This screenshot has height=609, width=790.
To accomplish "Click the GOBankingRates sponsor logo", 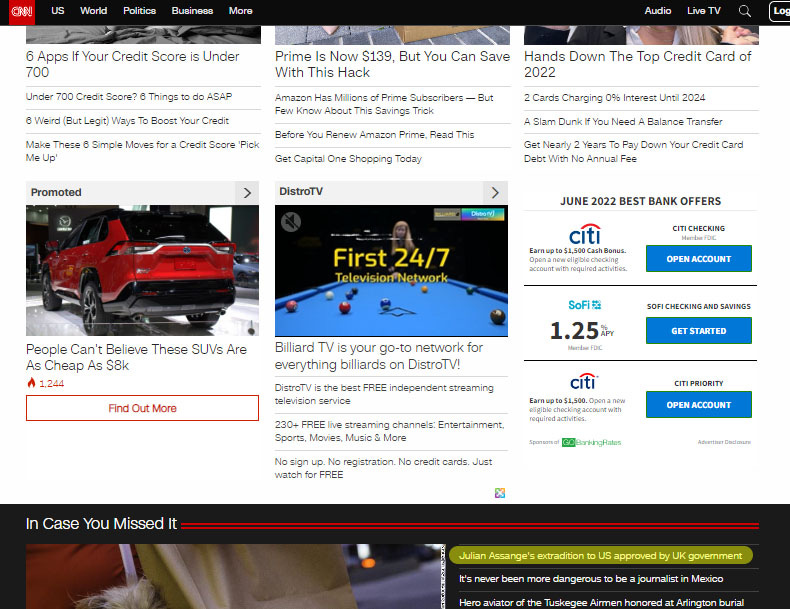I will tap(591, 442).
